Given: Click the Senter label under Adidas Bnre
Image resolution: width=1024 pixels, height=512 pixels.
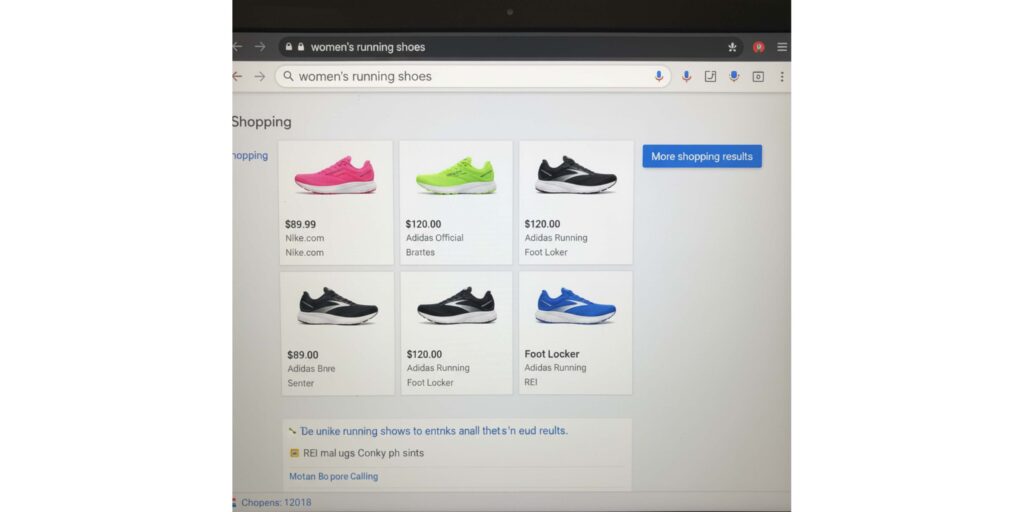Looking at the screenshot, I should 300,383.
